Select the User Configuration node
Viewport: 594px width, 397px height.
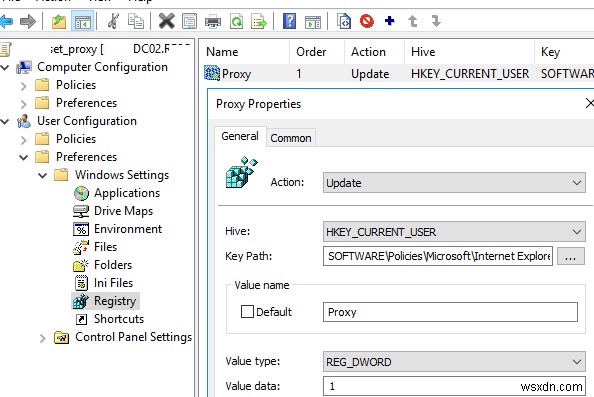pyautogui.click(x=87, y=121)
